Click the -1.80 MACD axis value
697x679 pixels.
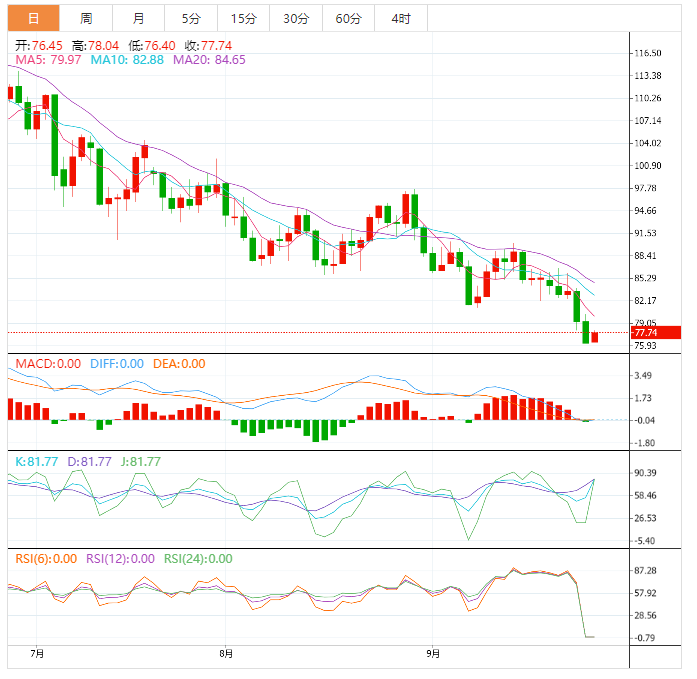click(x=644, y=443)
